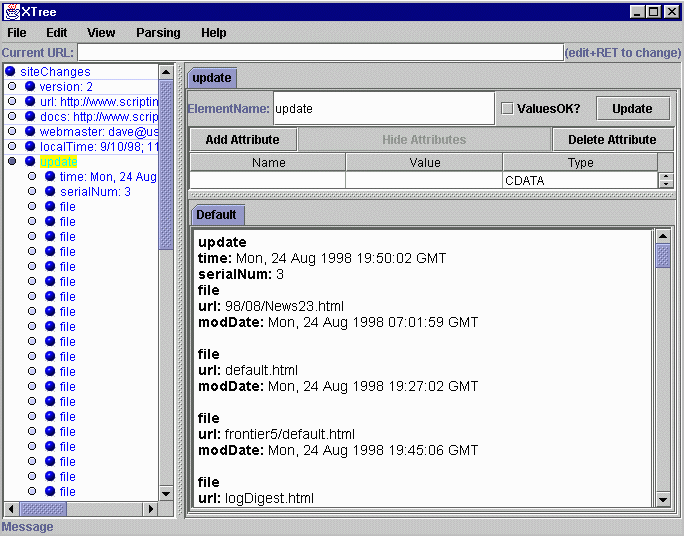Click the blue sphere icon beside serialNum: 3

click(50, 192)
